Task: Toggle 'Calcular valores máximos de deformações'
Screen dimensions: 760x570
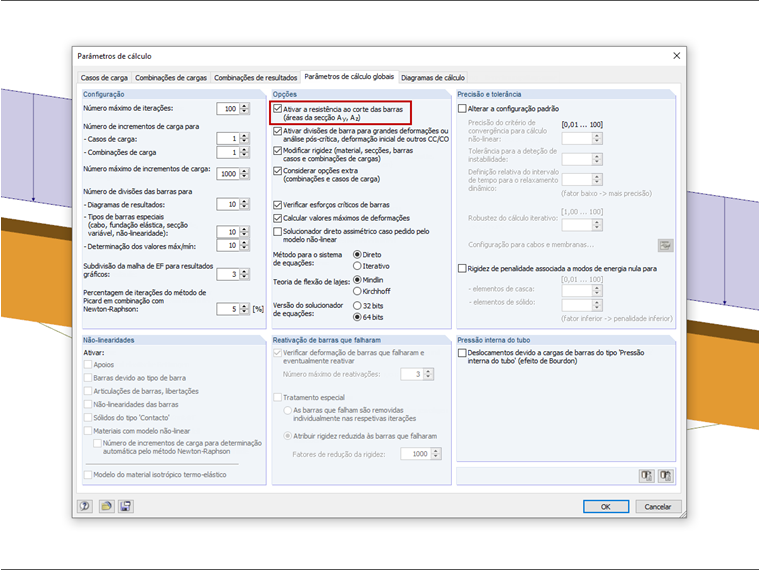Action: coord(278,218)
